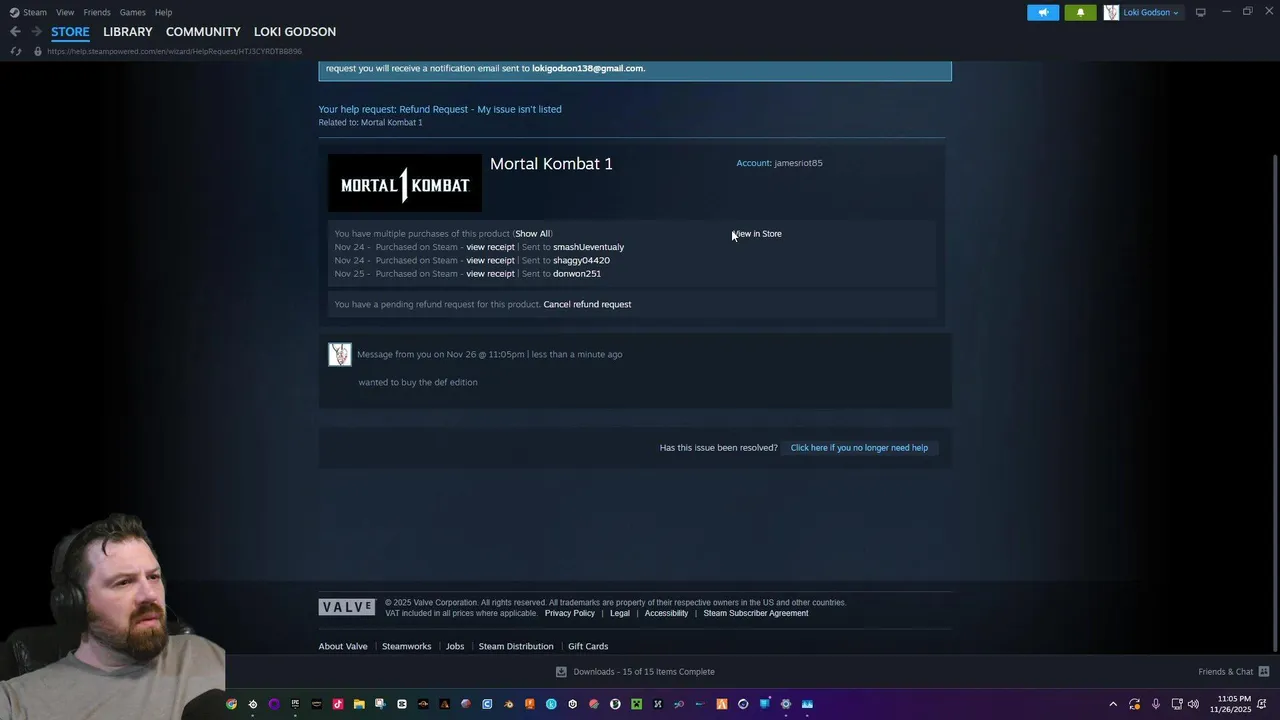Click 'Click here if you no longer need help'

[859, 448]
